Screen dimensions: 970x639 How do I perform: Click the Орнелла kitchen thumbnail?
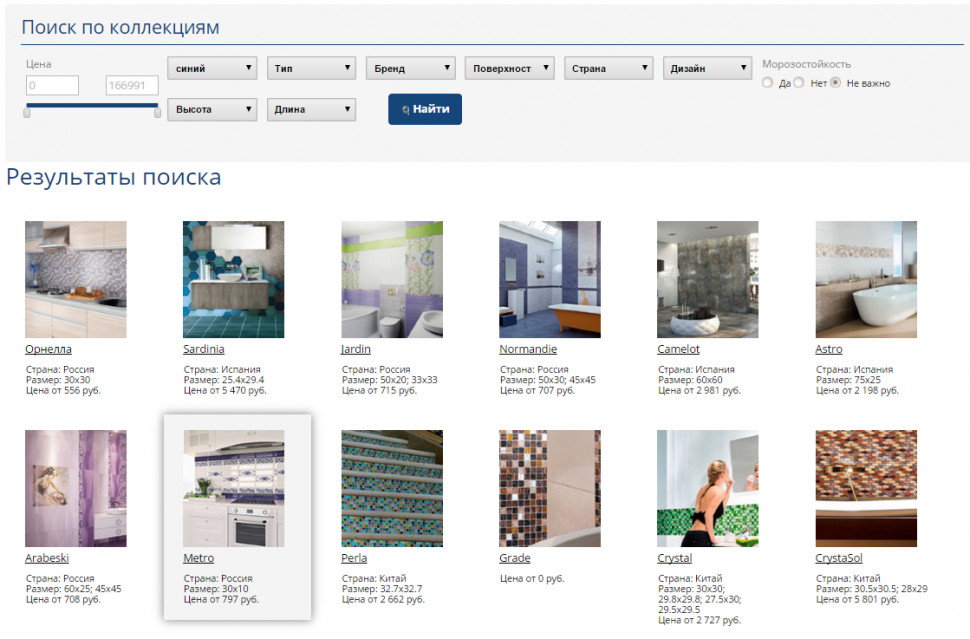(75, 280)
